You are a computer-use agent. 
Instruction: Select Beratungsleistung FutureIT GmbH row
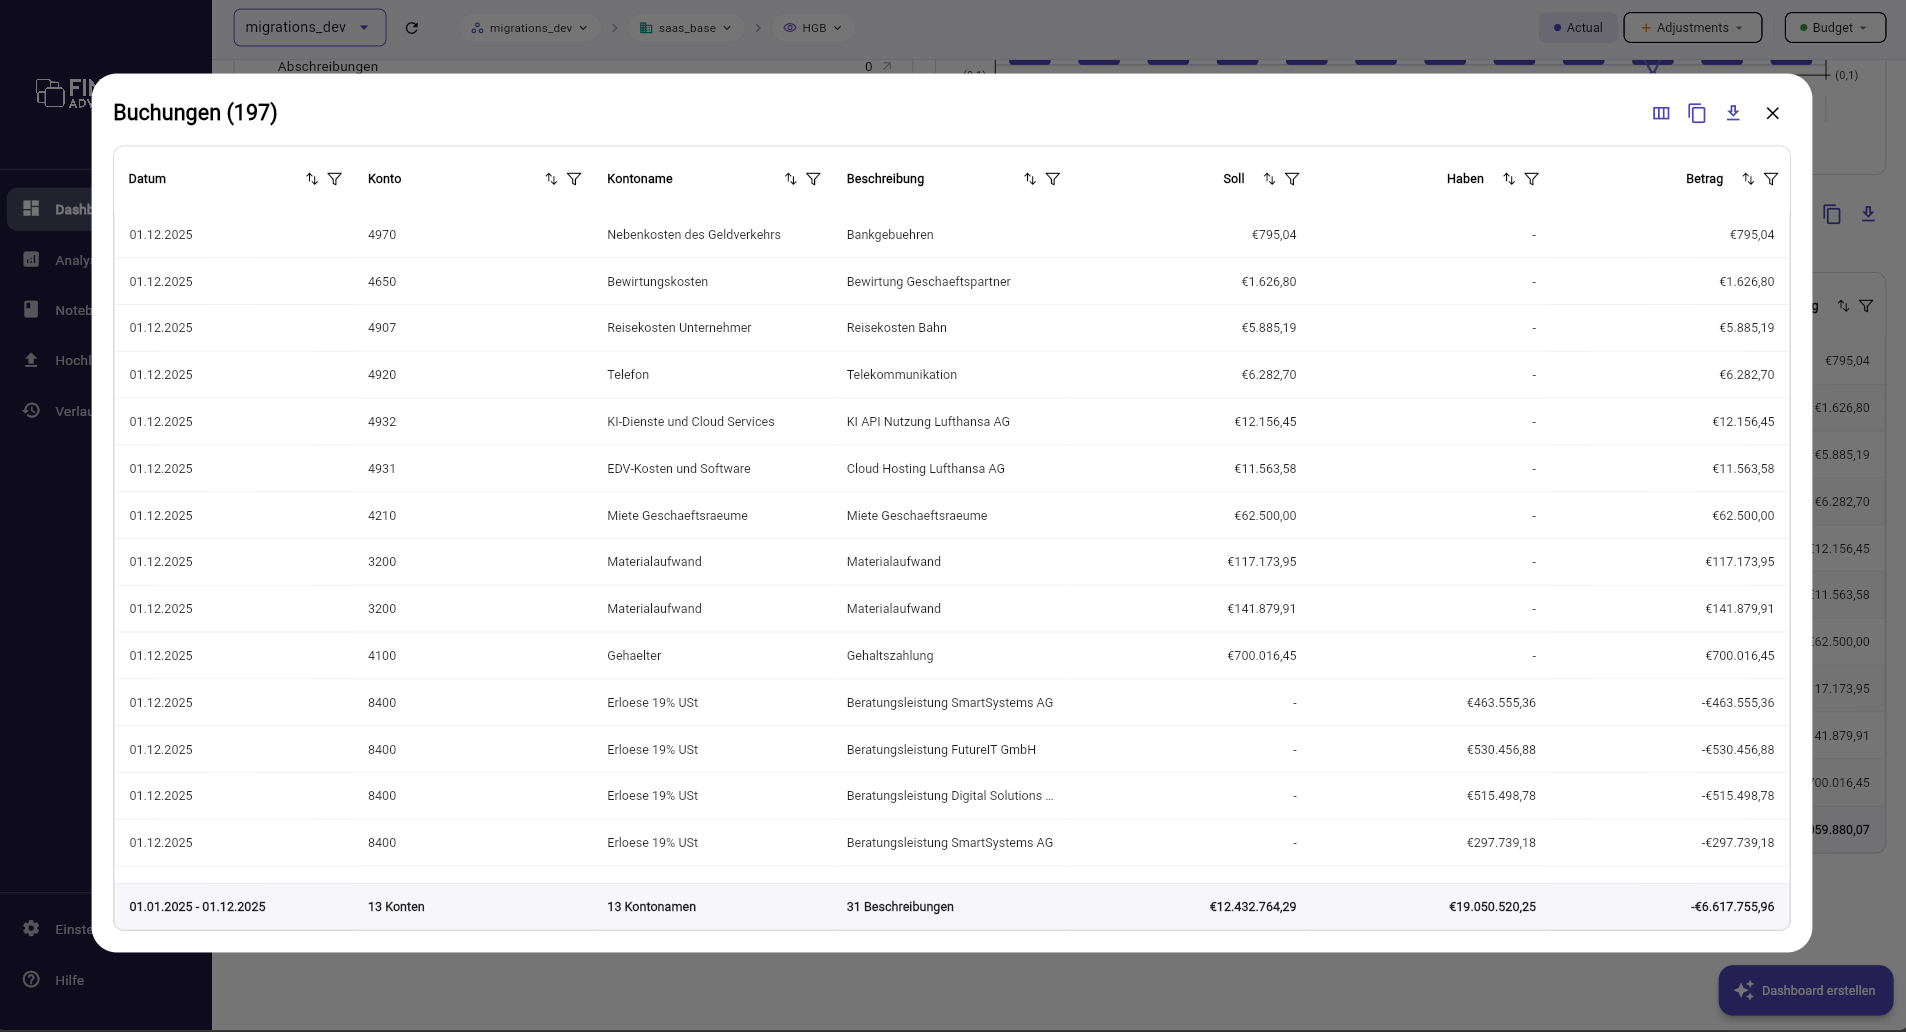pos(952,750)
